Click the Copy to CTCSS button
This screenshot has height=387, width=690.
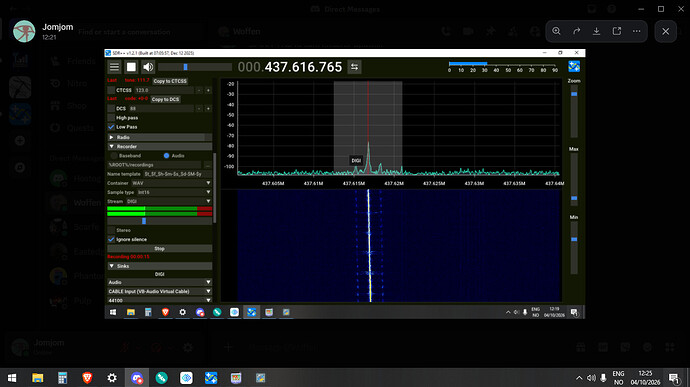(x=170, y=81)
